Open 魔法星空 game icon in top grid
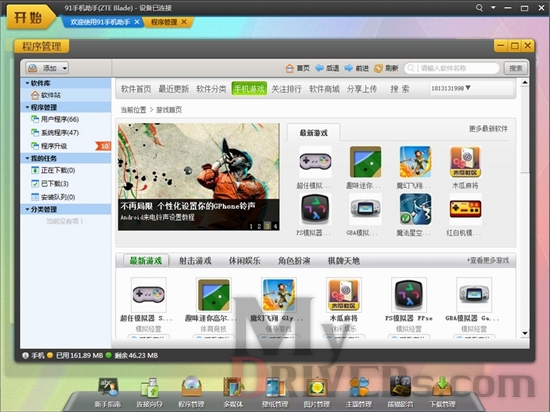Screen dimensions: 550x412 415,209
